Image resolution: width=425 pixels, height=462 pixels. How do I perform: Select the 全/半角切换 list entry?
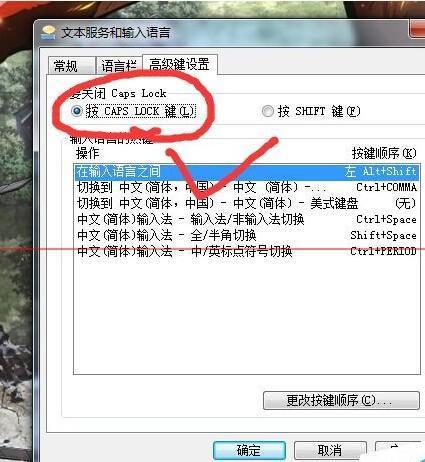click(246, 235)
